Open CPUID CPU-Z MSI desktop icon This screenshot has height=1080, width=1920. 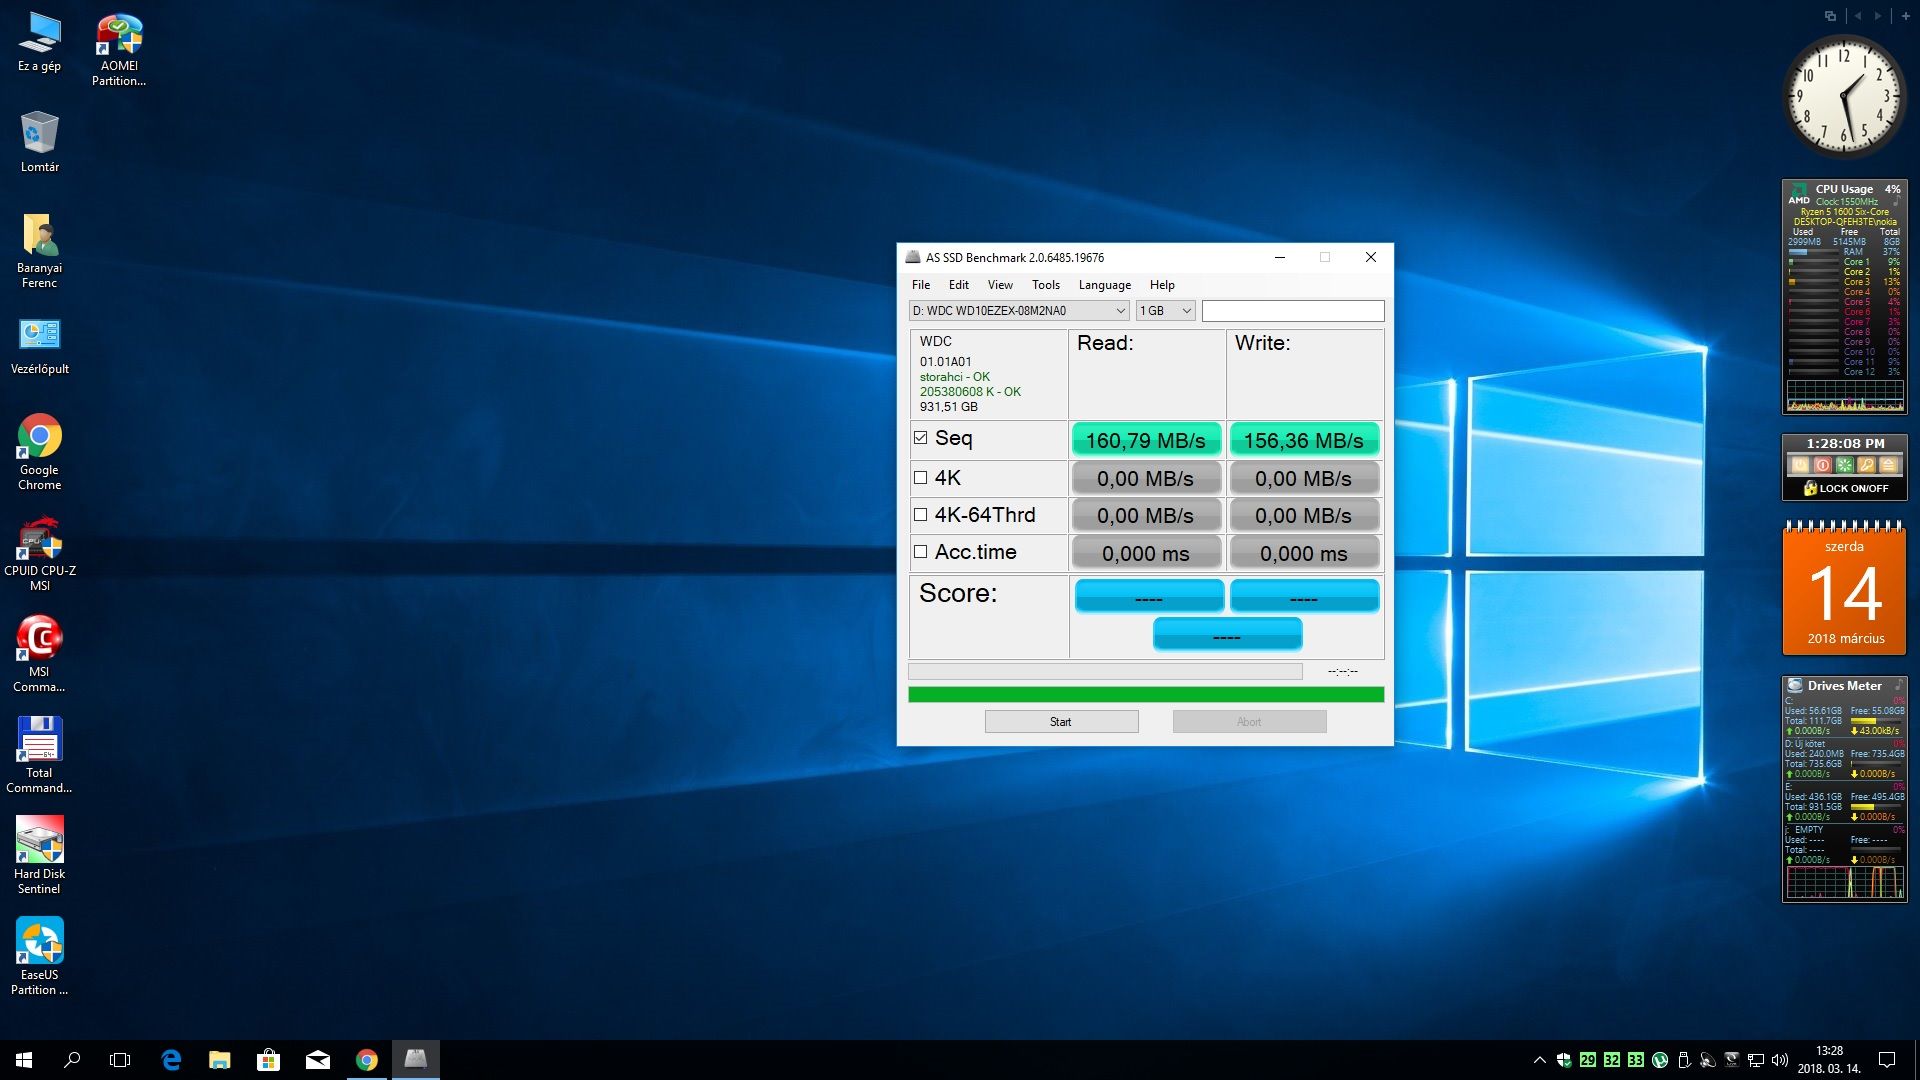[x=40, y=540]
